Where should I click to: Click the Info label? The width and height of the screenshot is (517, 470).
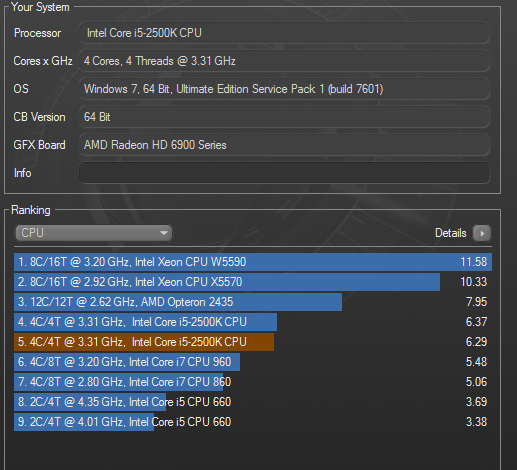tap(23, 173)
